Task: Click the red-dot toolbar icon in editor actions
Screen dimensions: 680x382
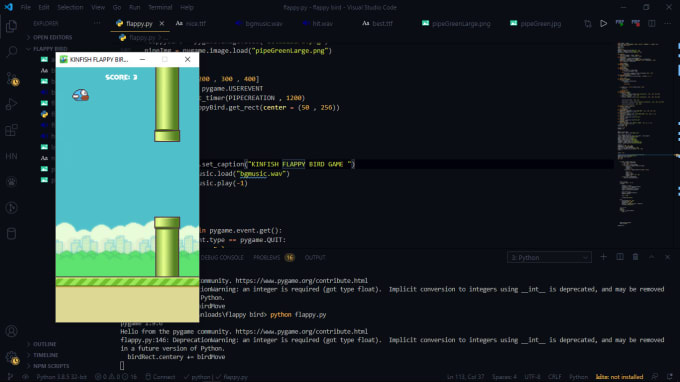Action: (636, 23)
